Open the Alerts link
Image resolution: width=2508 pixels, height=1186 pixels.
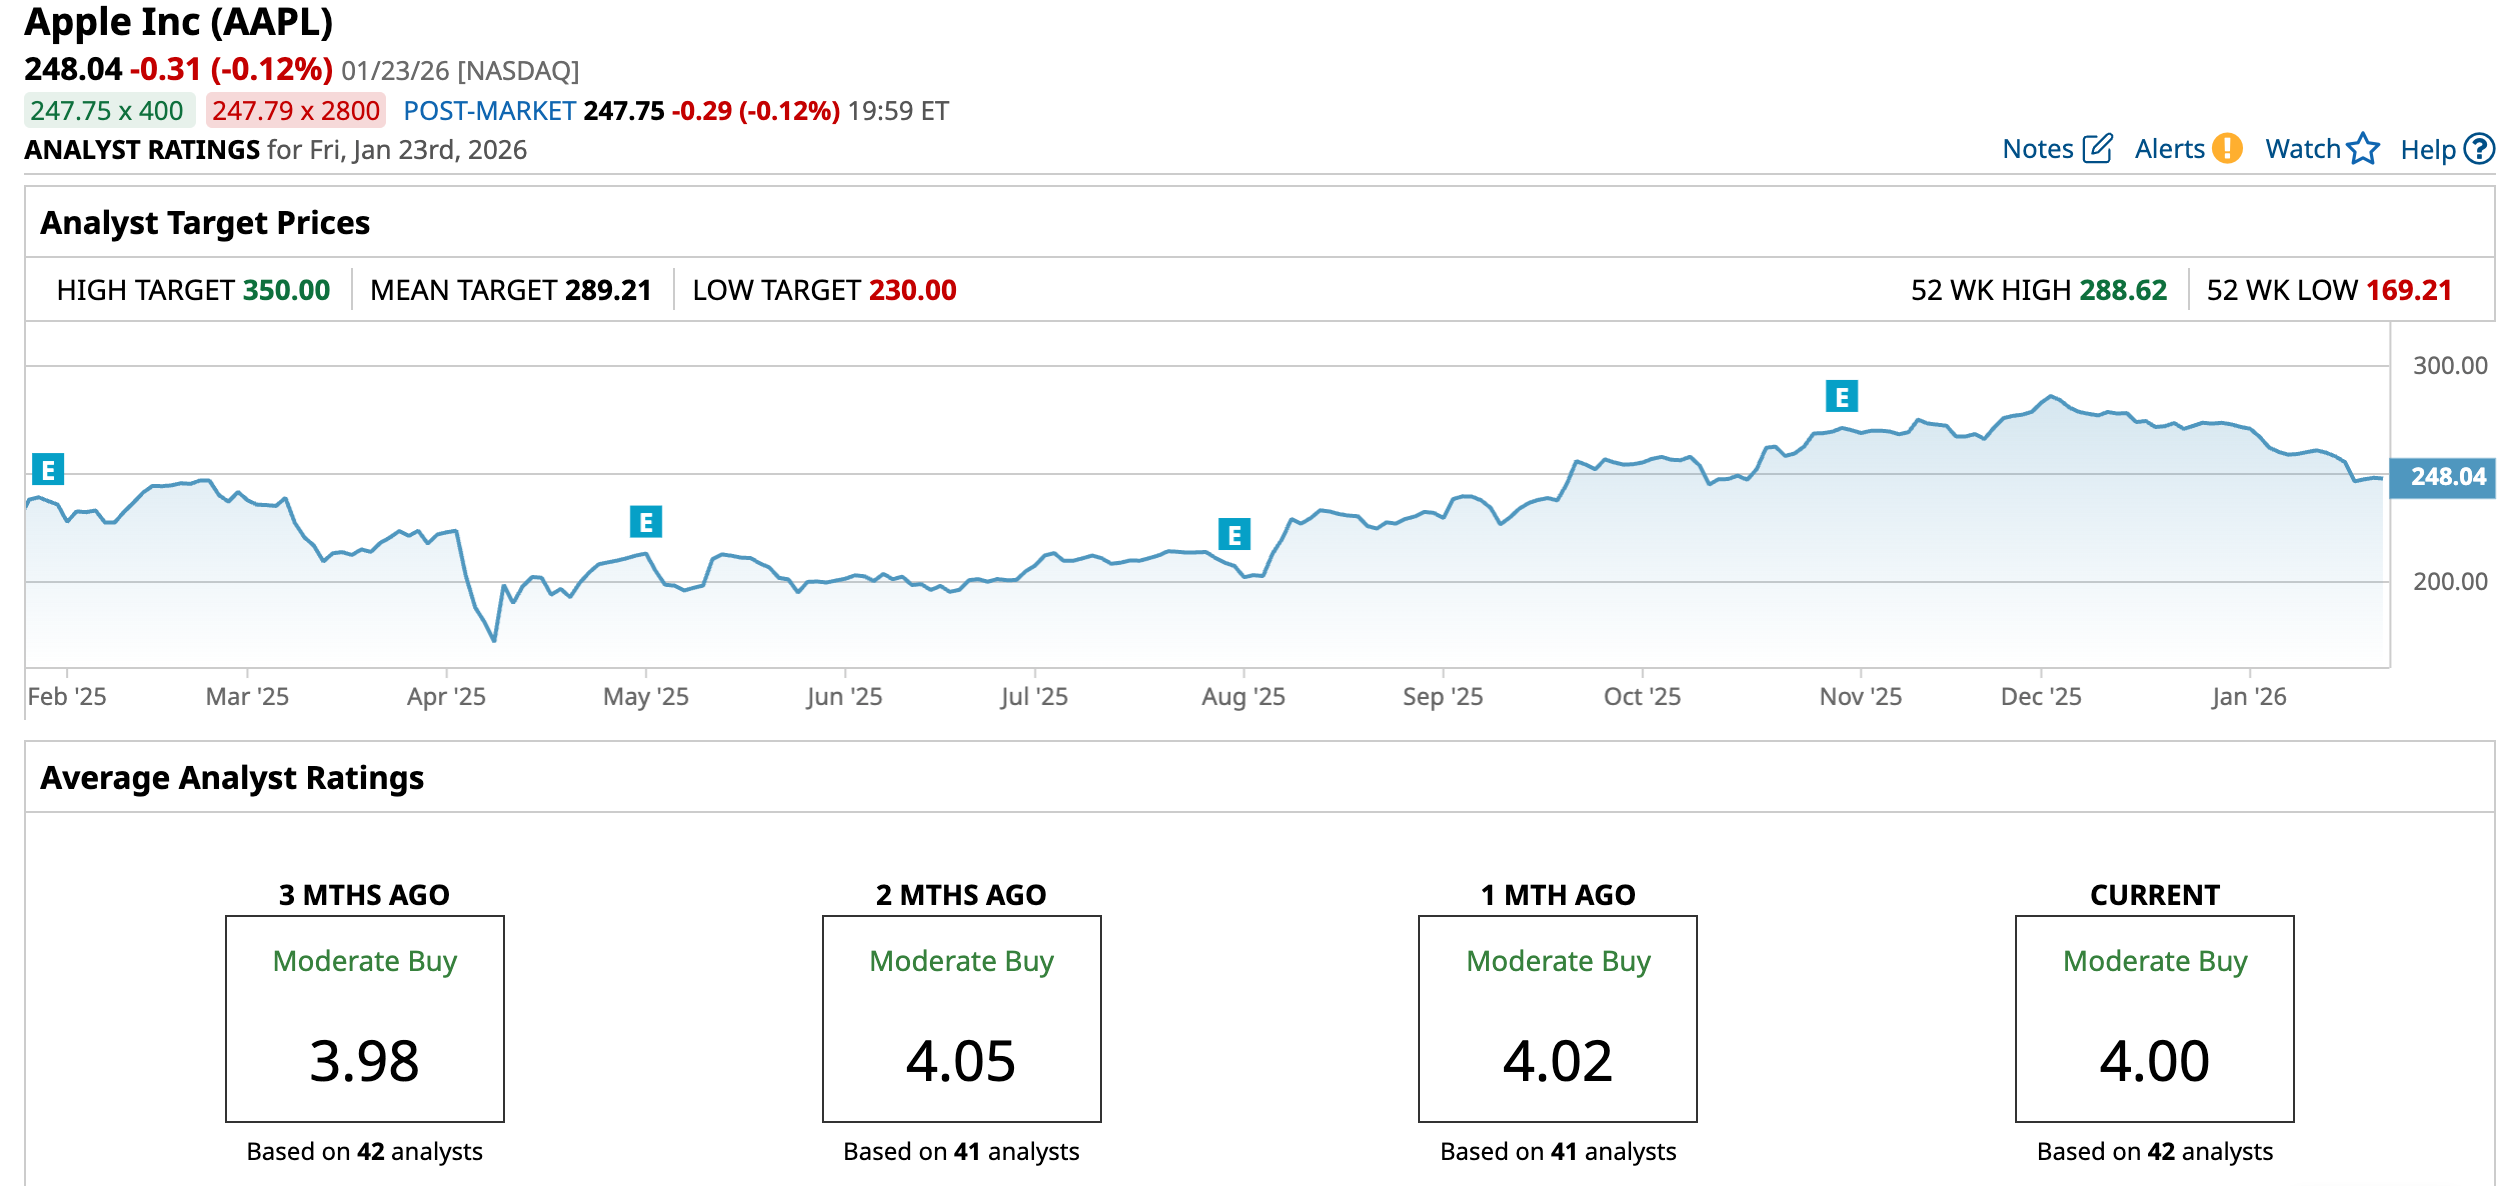tap(2169, 149)
